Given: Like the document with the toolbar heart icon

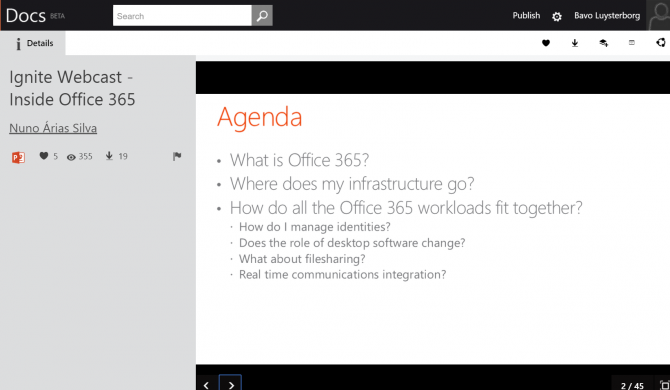Looking at the screenshot, I should (x=546, y=43).
